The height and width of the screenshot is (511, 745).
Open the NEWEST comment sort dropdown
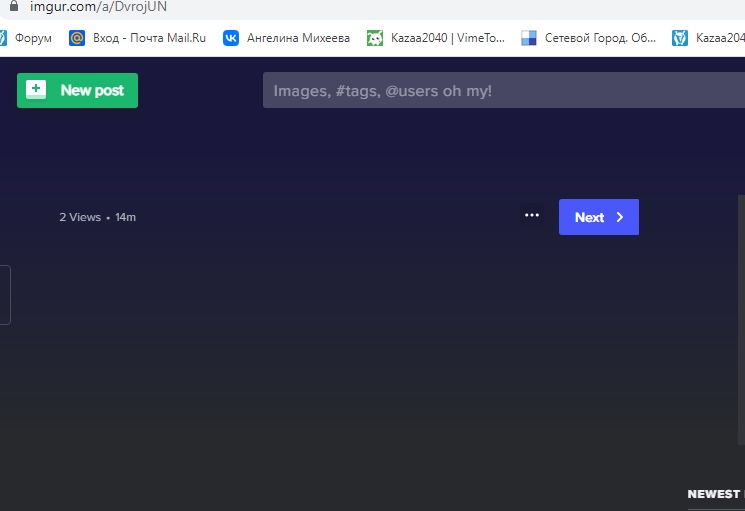(x=714, y=494)
